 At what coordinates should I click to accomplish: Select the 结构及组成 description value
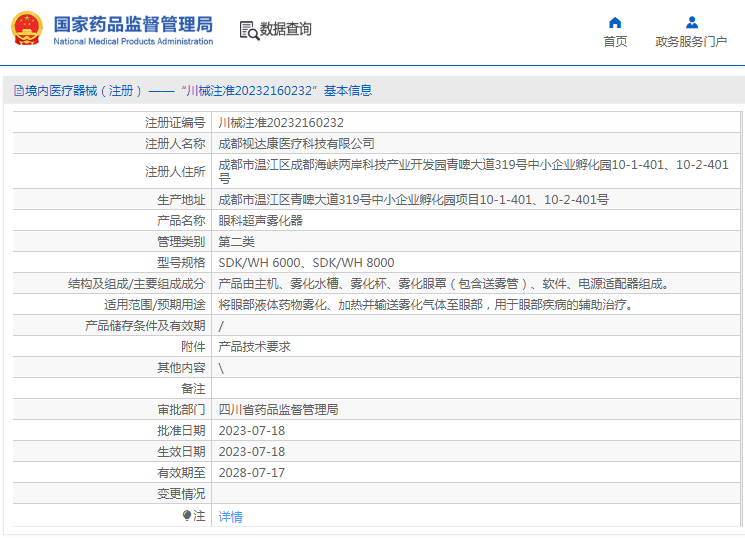(444, 284)
